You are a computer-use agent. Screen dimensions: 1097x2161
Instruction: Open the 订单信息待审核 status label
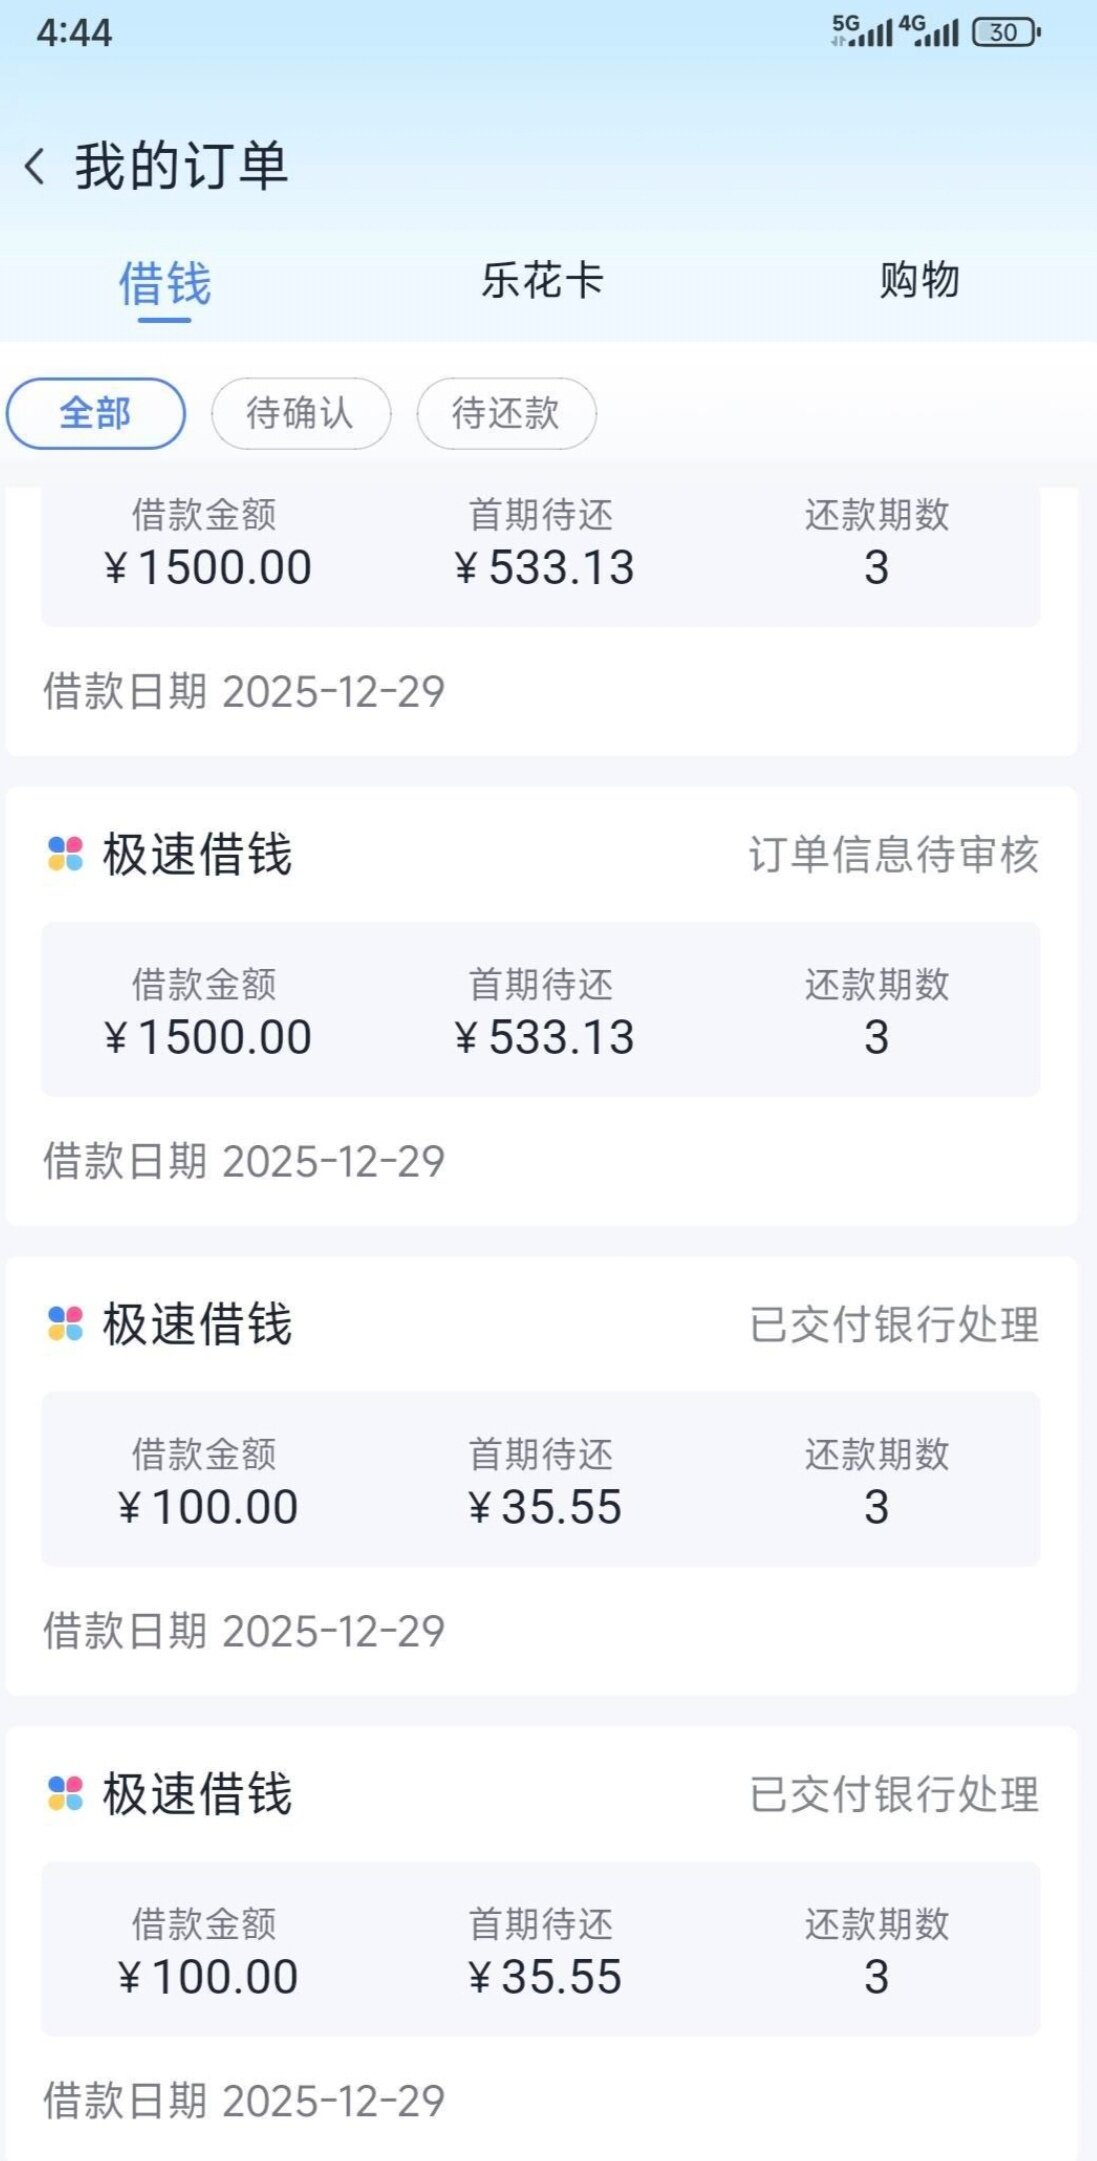(x=893, y=856)
